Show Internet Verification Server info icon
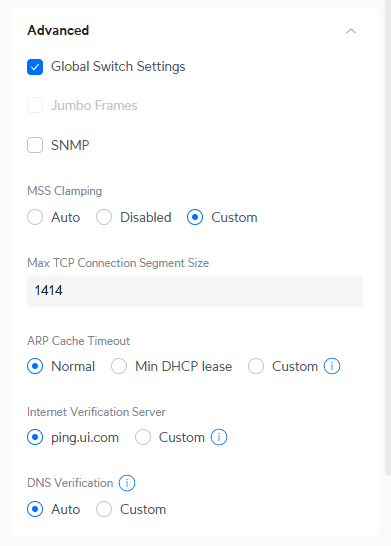The image size is (391, 546). click(x=219, y=437)
